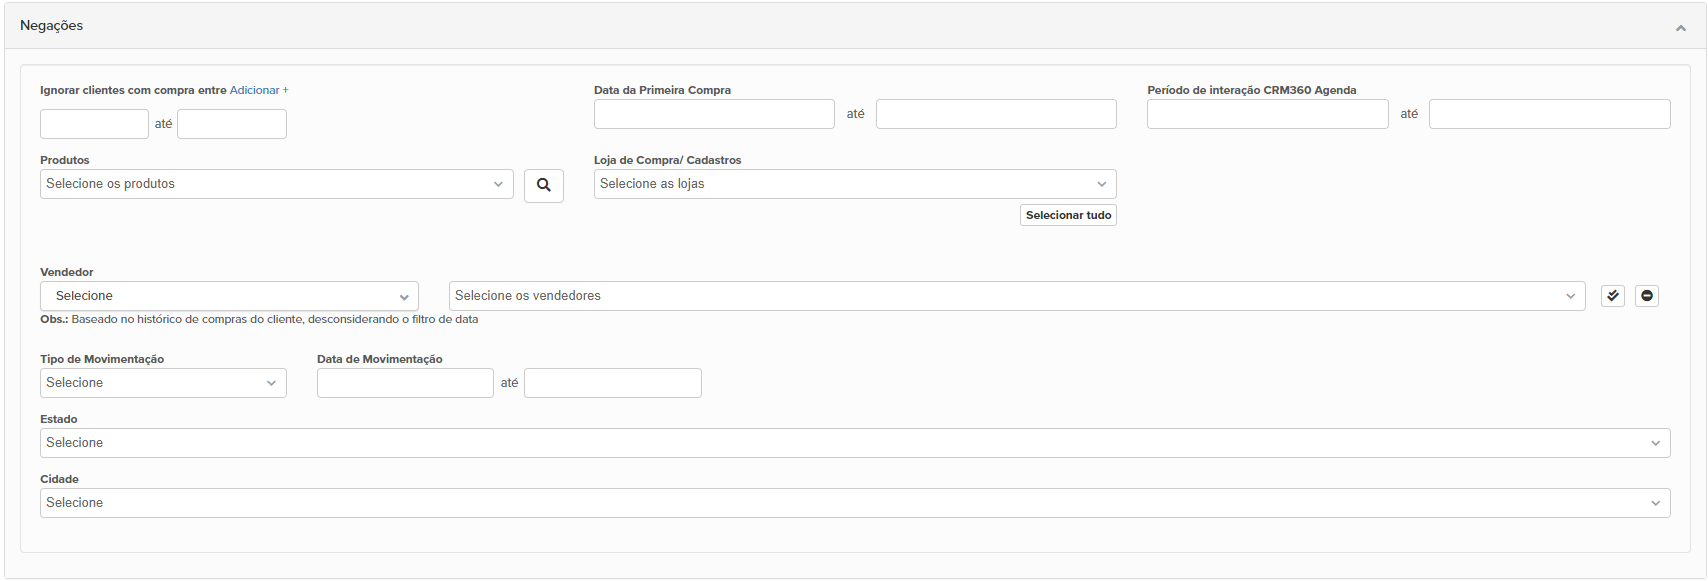The height and width of the screenshot is (581, 1708).
Task: Click the select-all vendors checkmark icon
Action: tap(1613, 296)
